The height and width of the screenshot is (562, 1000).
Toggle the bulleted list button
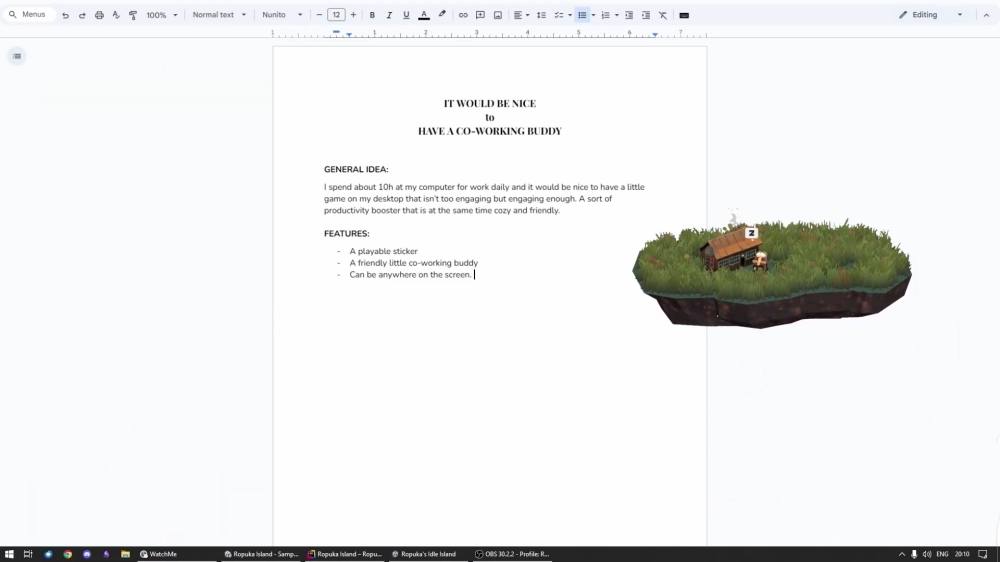pyautogui.click(x=582, y=15)
